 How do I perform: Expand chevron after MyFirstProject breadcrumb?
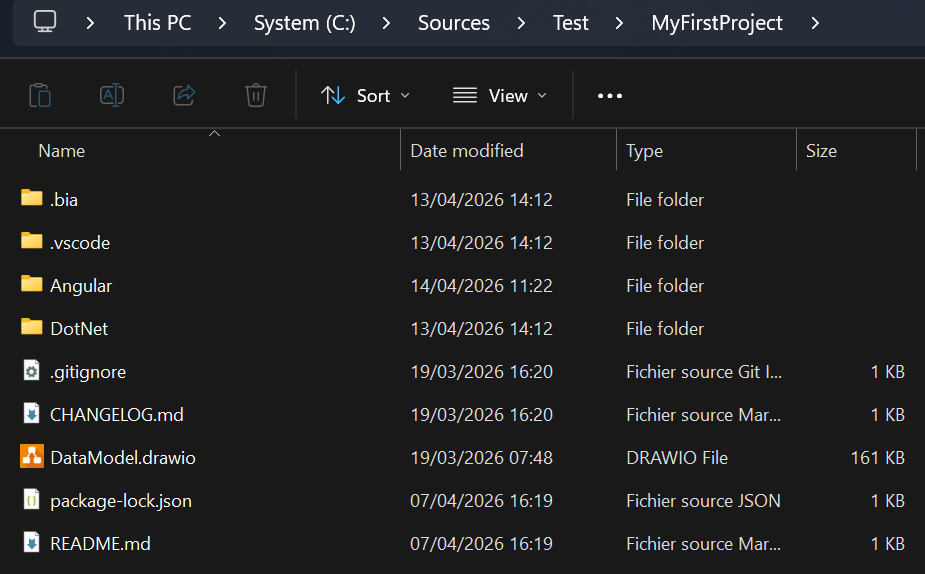pos(815,23)
